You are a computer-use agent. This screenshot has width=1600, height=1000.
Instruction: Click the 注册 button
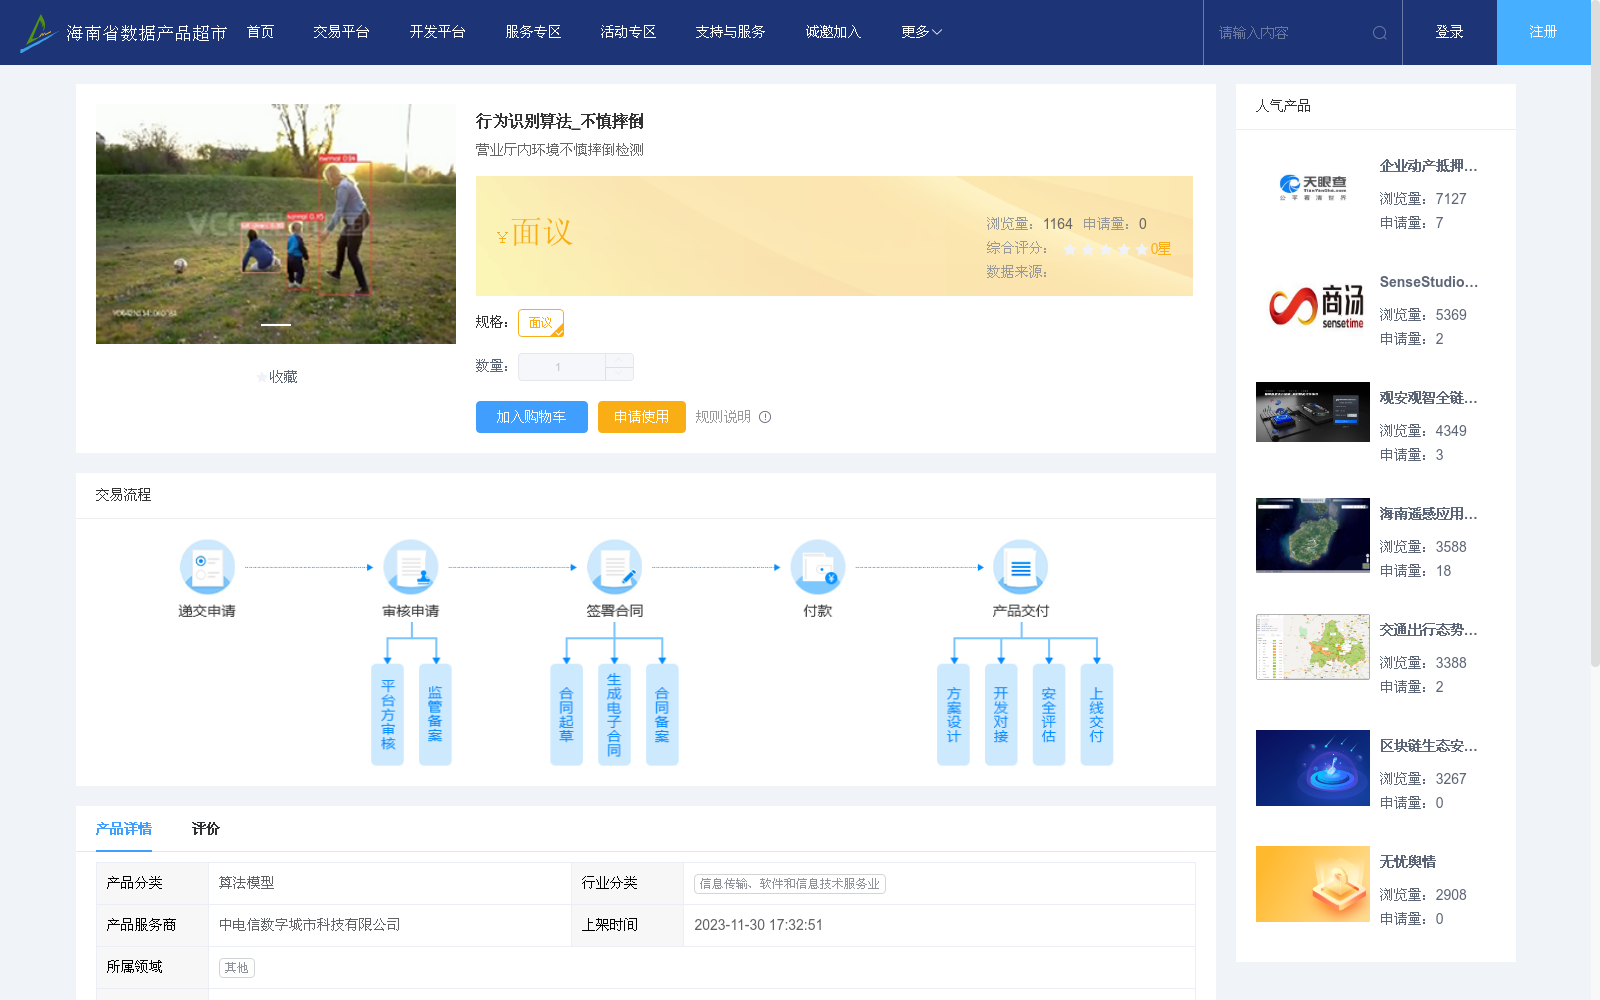click(x=1544, y=32)
